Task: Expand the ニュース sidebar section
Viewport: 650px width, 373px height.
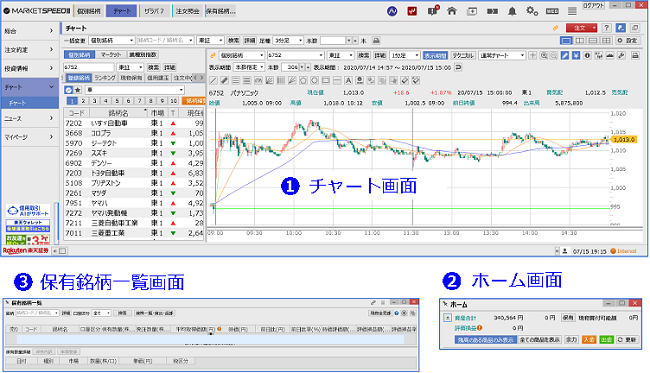Action: pos(29,118)
